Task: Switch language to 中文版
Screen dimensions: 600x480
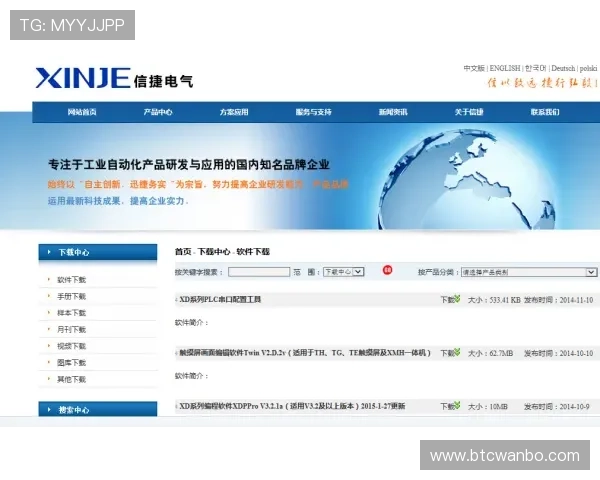Action: (474, 68)
